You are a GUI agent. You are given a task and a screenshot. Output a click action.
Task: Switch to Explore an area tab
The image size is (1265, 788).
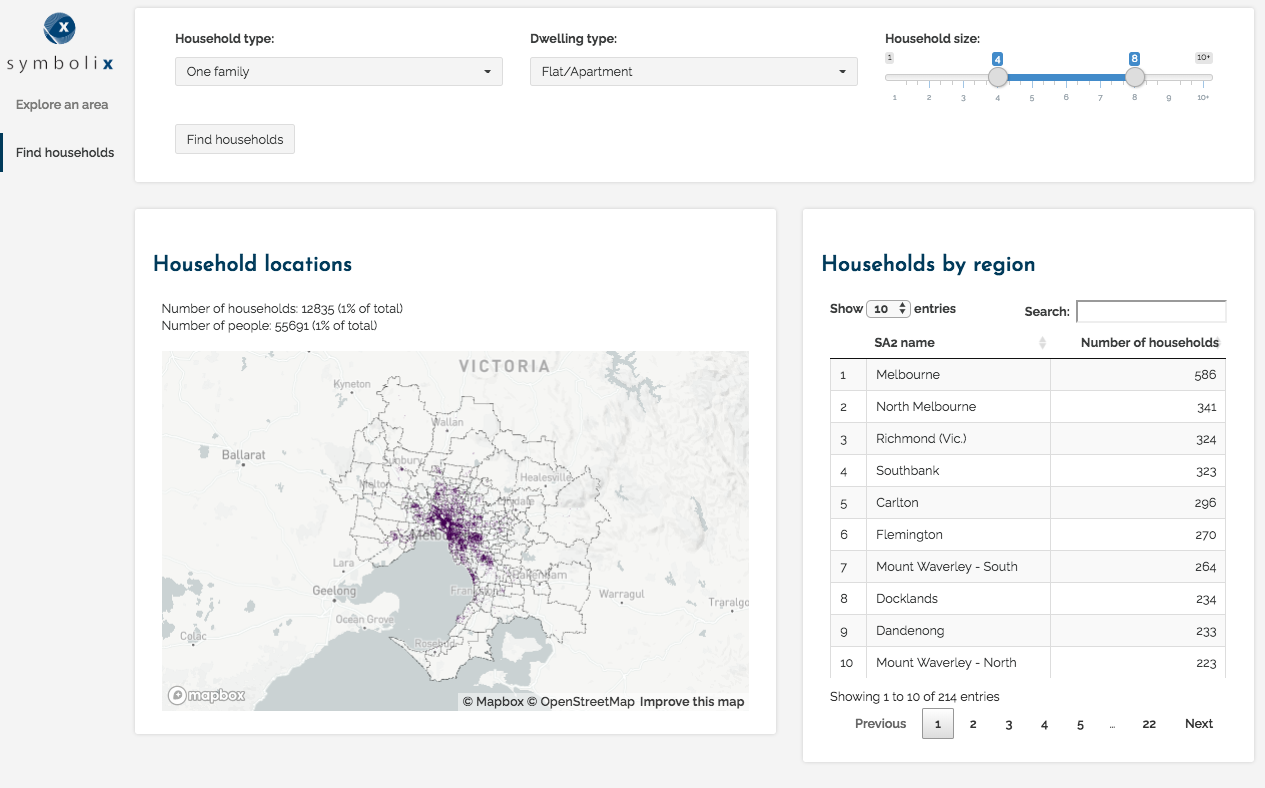pyautogui.click(x=62, y=105)
